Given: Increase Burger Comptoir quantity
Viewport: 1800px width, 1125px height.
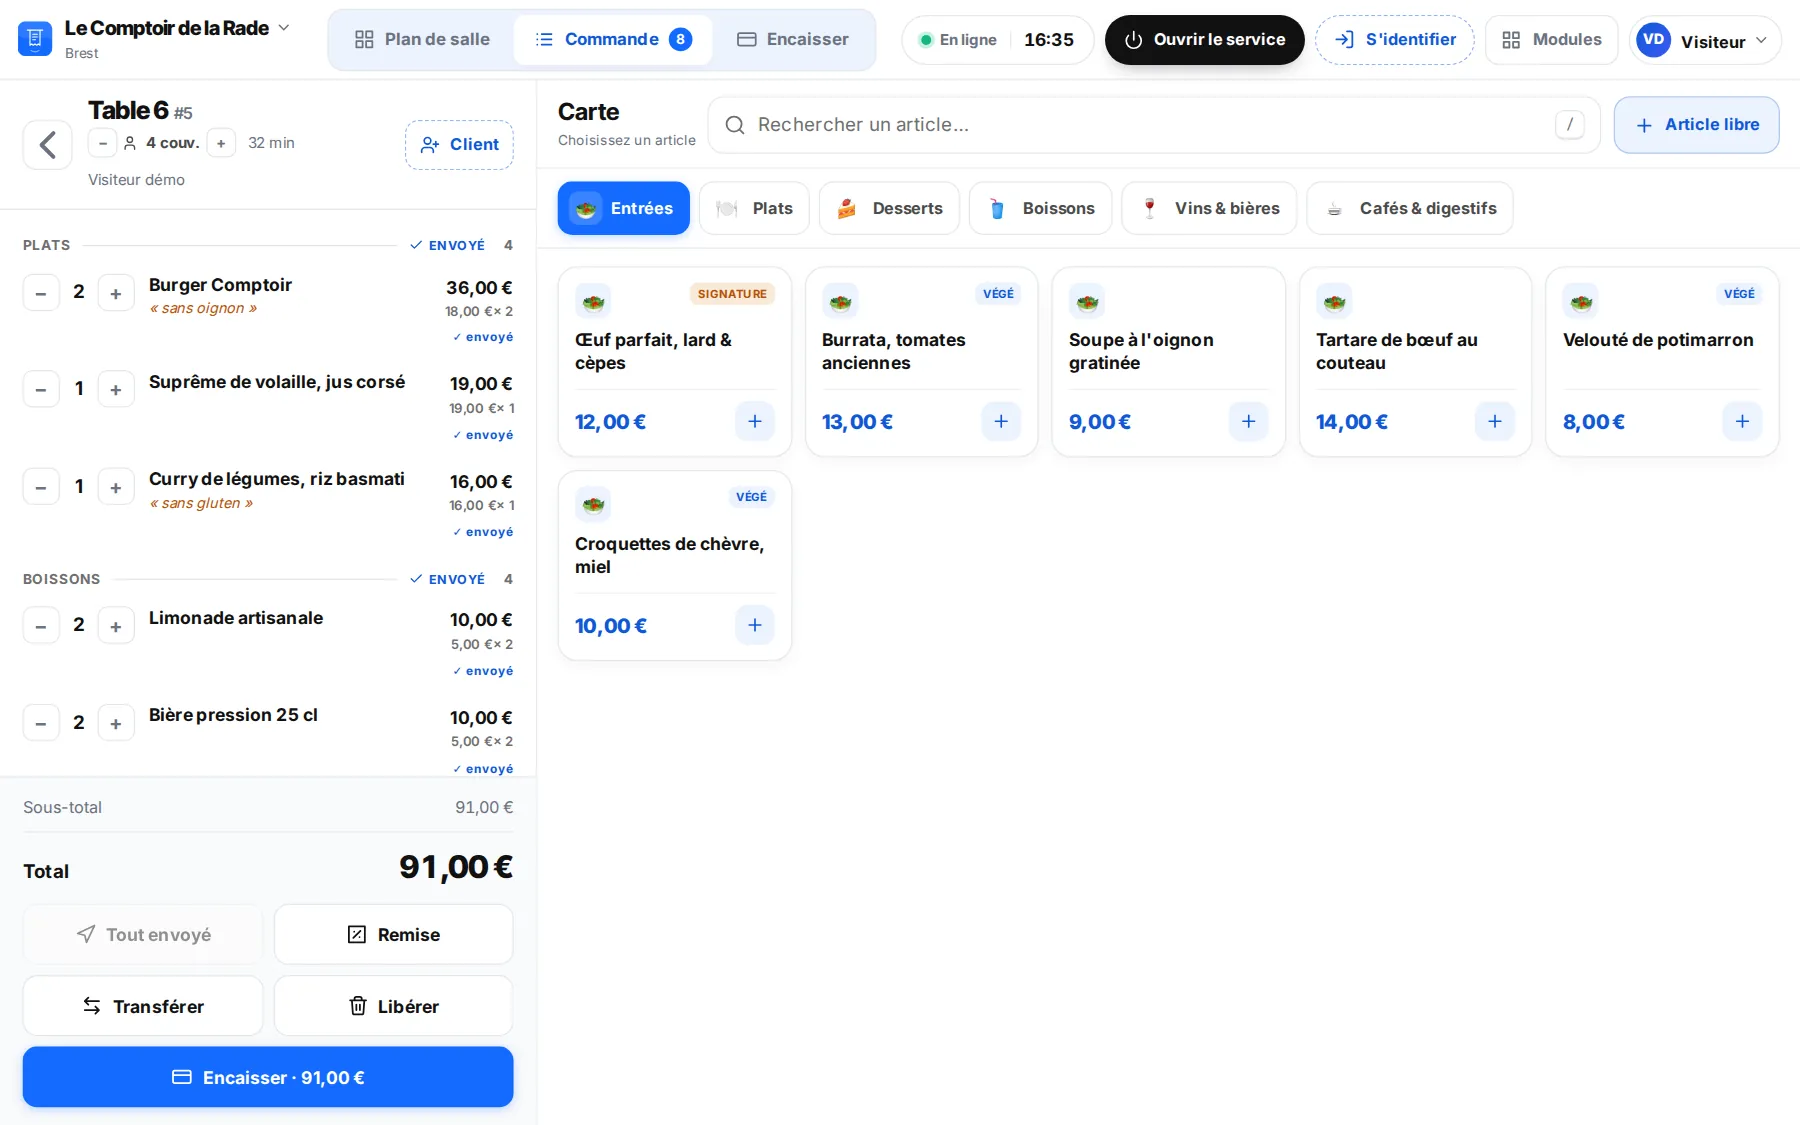Looking at the screenshot, I should (x=116, y=293).
